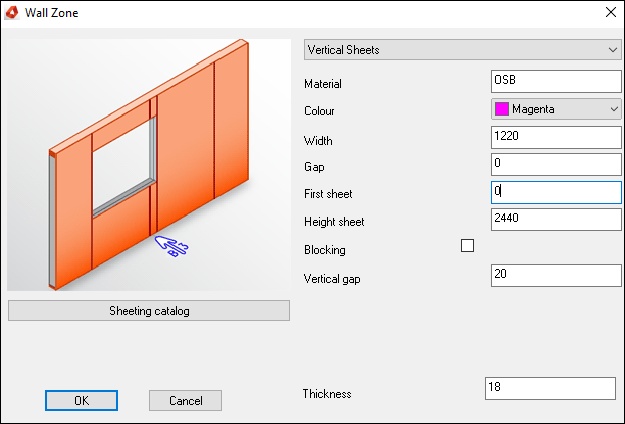Viewport: 625px width, 424px height.
Task: Click the Blocking label
Action: coord(325,250)
